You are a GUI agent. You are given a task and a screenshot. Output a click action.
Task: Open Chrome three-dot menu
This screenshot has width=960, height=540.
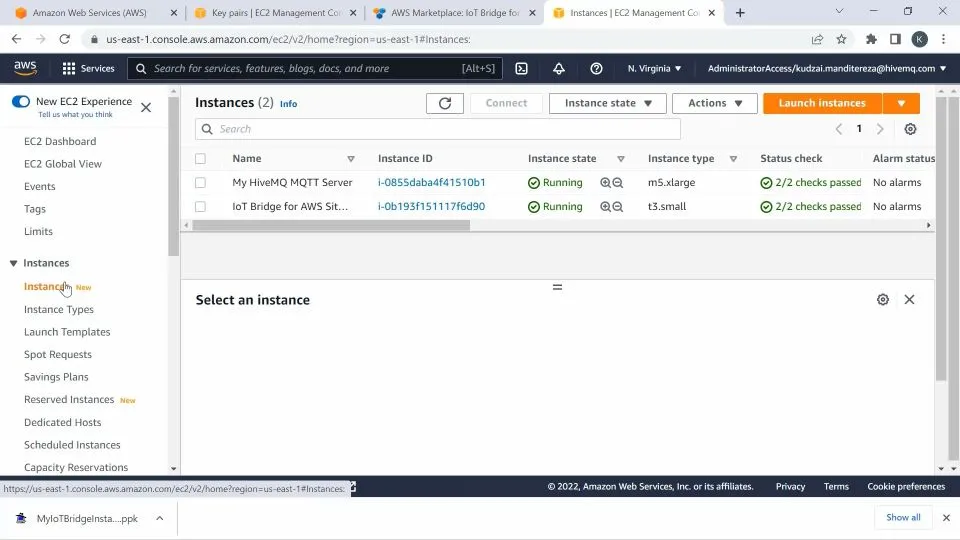pos(943,39)
